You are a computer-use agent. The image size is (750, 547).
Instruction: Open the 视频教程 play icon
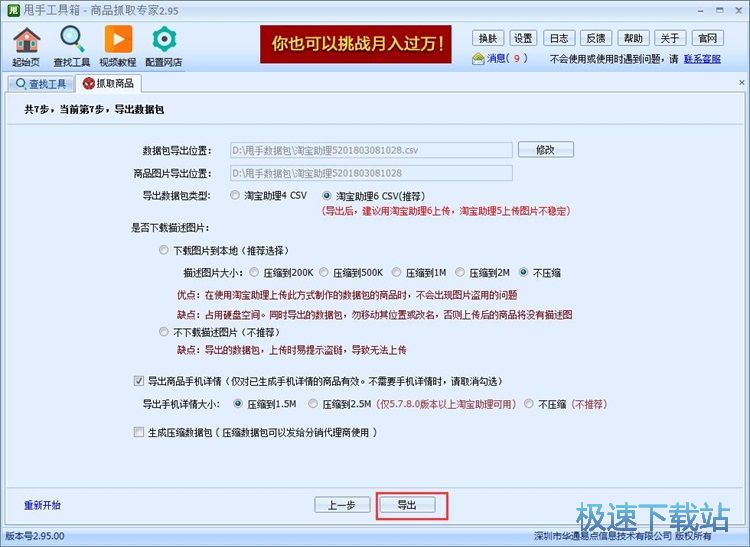coord(118,47)
